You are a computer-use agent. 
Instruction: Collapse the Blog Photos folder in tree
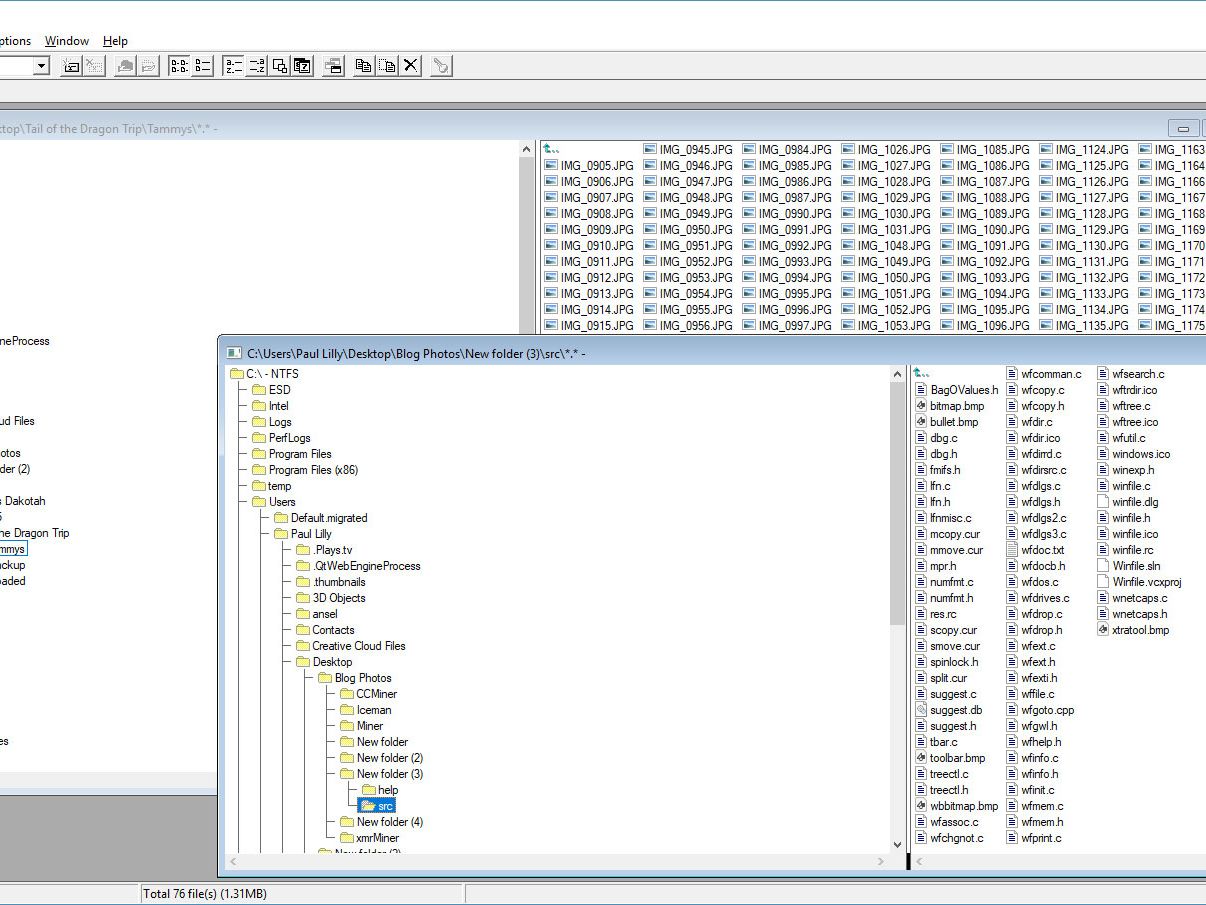pos(362,678)
